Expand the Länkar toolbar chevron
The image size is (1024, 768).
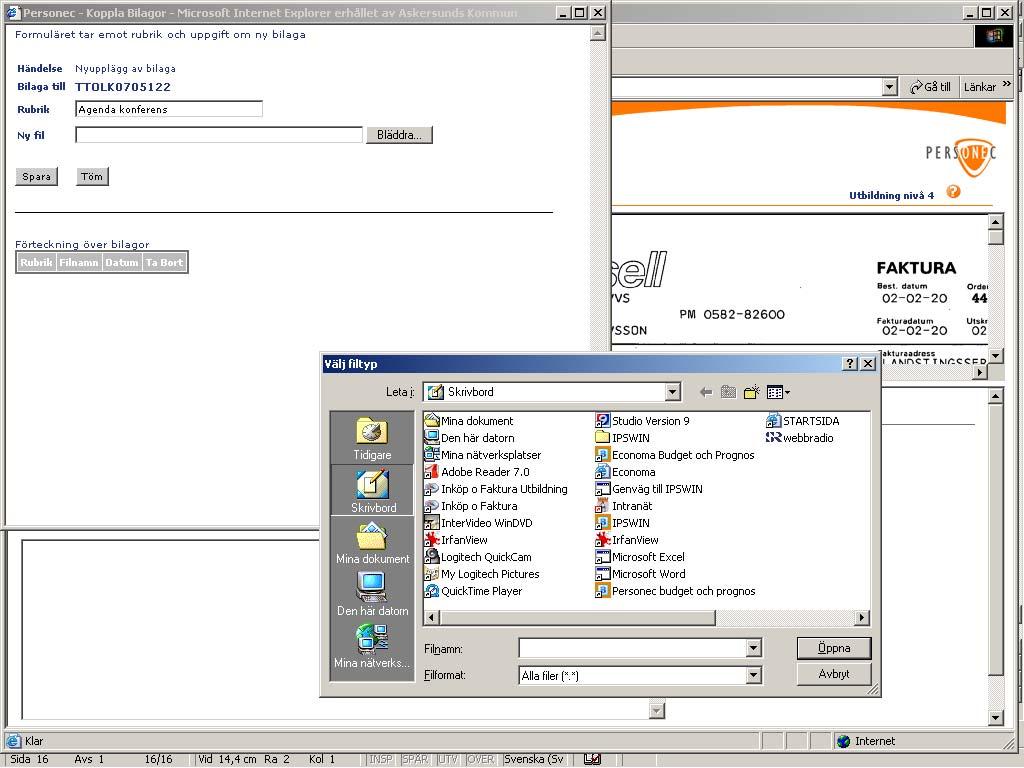1006,85
